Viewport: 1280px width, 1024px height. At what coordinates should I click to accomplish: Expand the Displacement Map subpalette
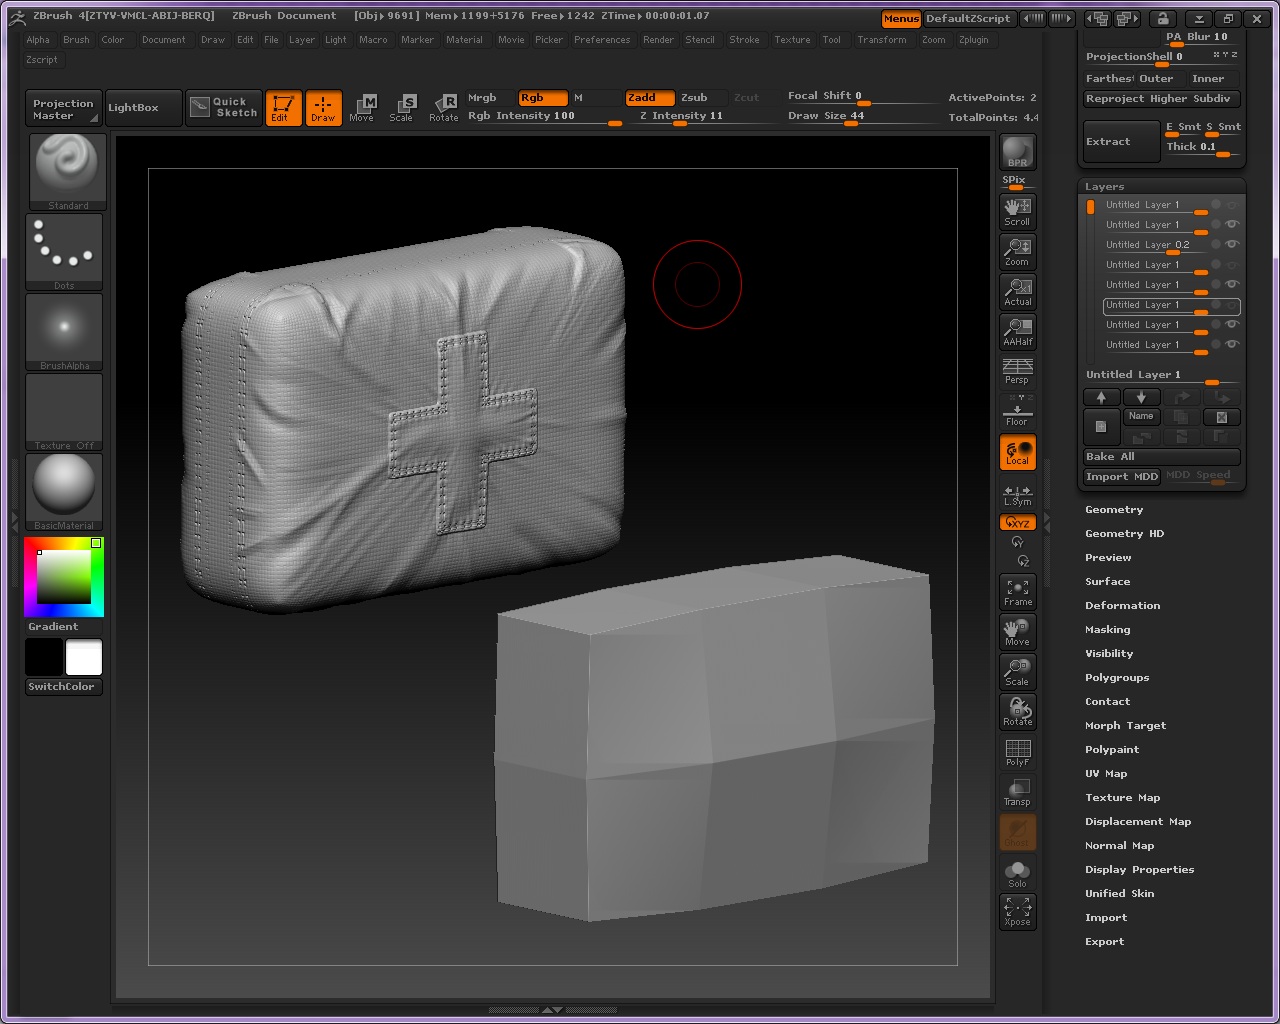coord(1138,822)
